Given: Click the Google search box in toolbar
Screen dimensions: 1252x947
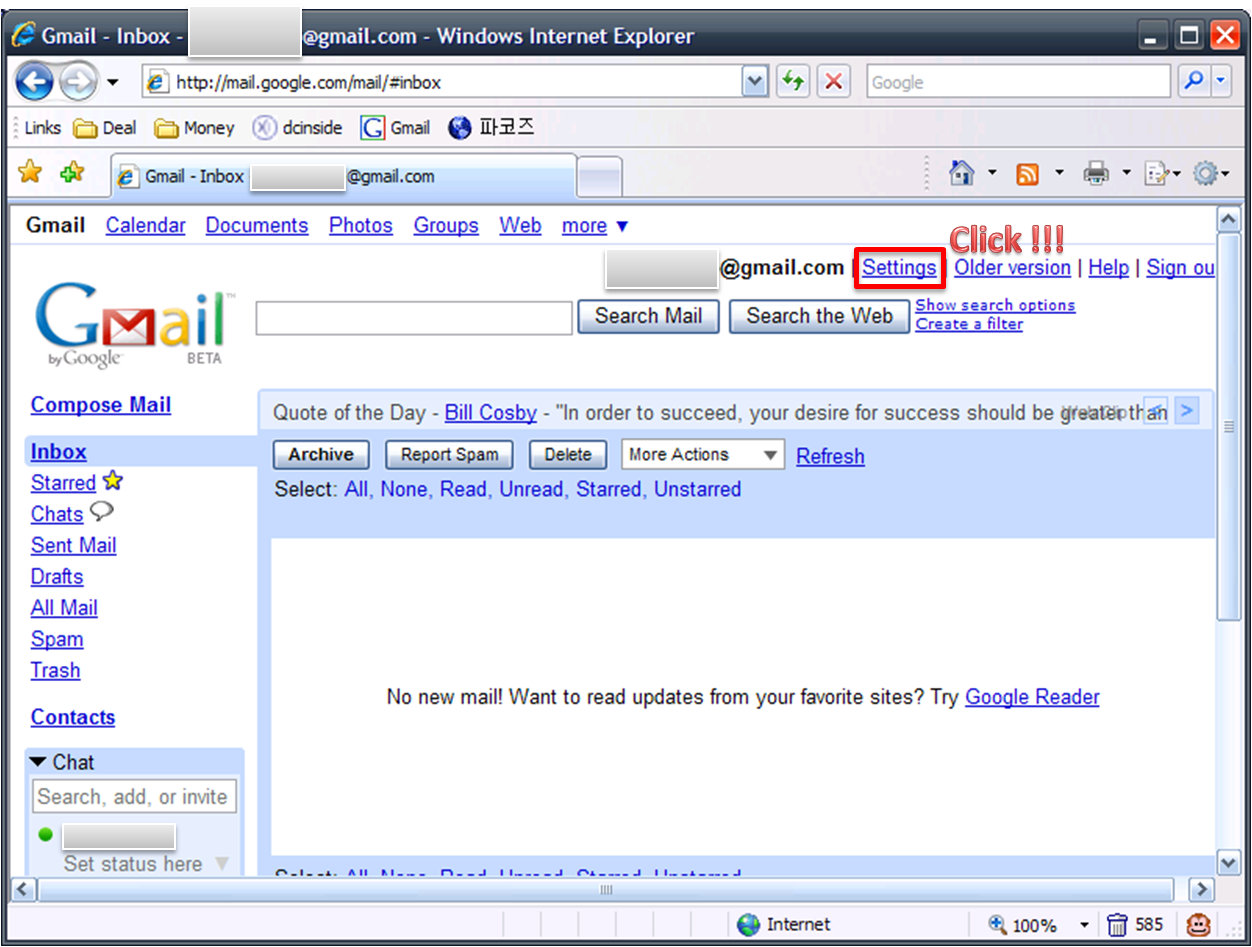Looking at the screenshot, I should [1017, 82].
